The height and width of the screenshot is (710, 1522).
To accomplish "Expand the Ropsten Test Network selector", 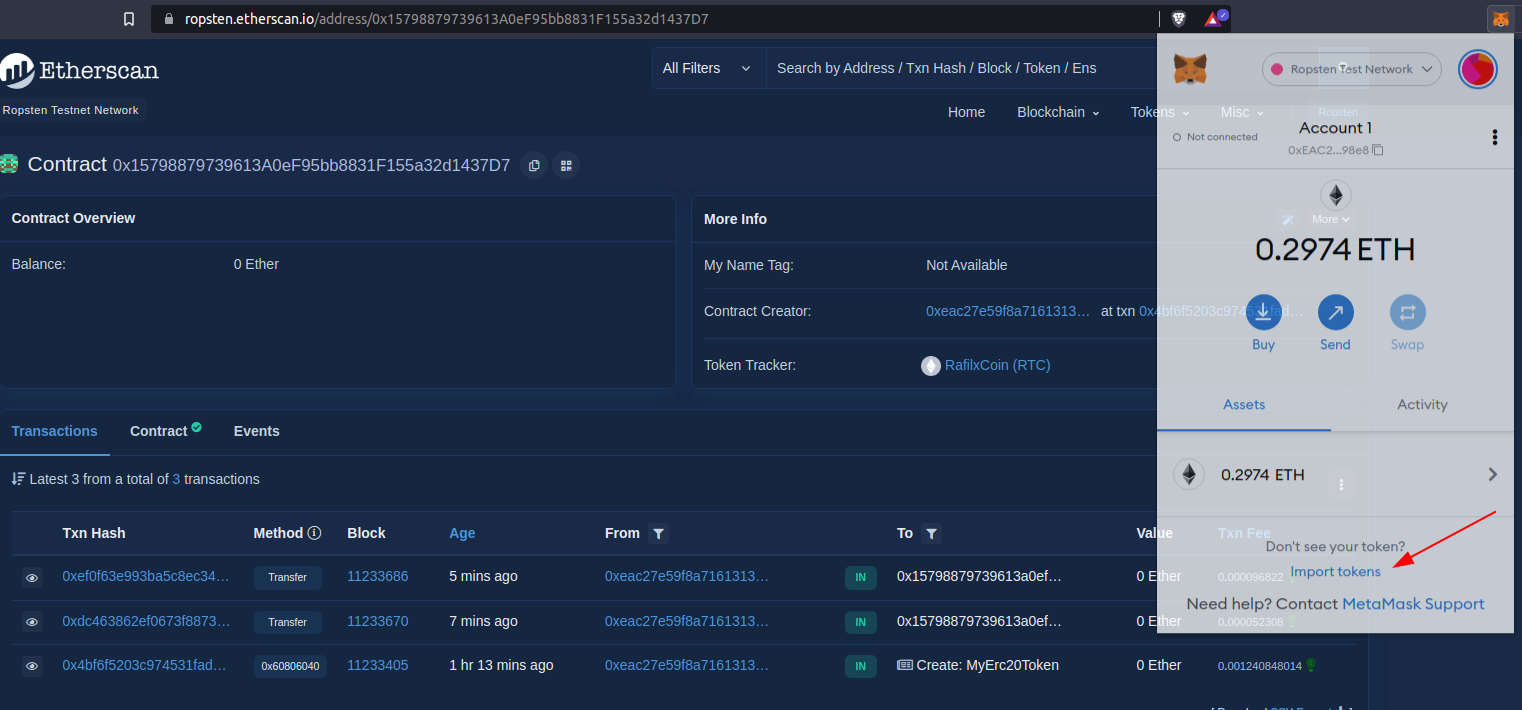I will tap(1352, 69).
